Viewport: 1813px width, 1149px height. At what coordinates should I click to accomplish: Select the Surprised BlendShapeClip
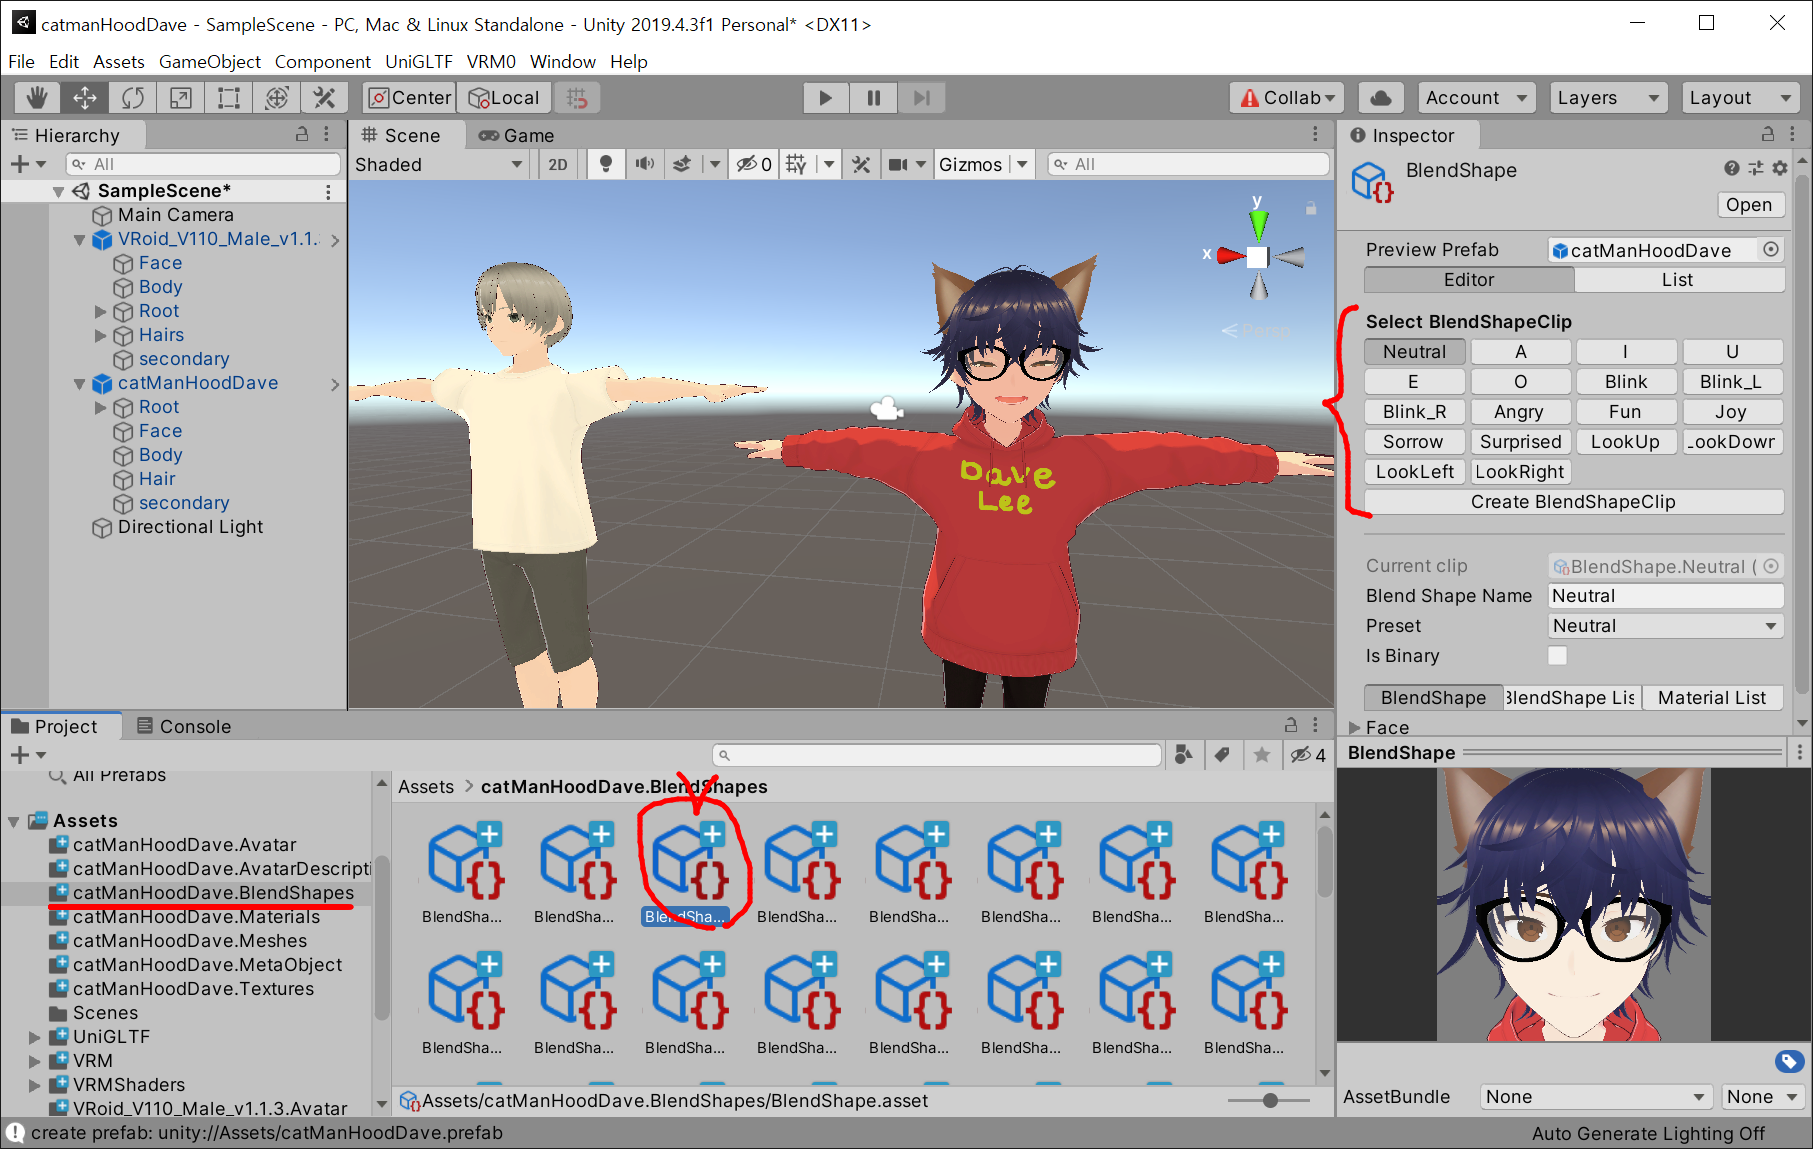[1520, 442]
